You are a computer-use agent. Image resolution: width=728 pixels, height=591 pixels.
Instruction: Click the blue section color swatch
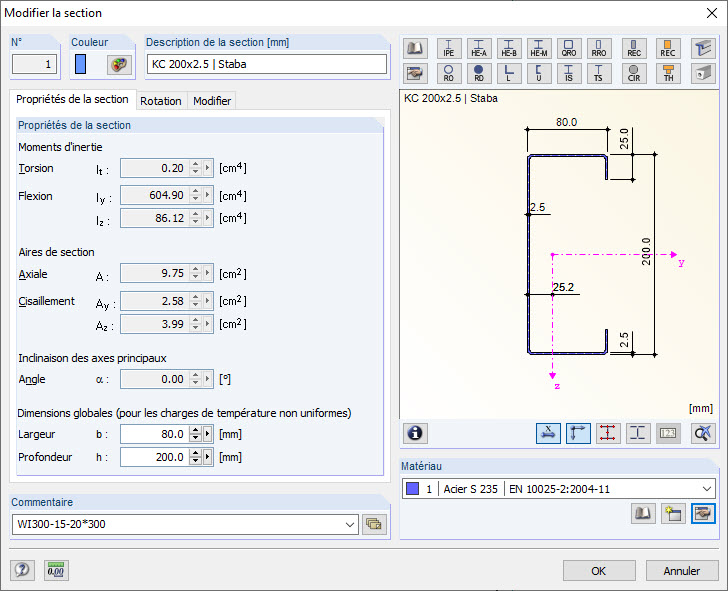pyautogui.click(x=80, y=64)
